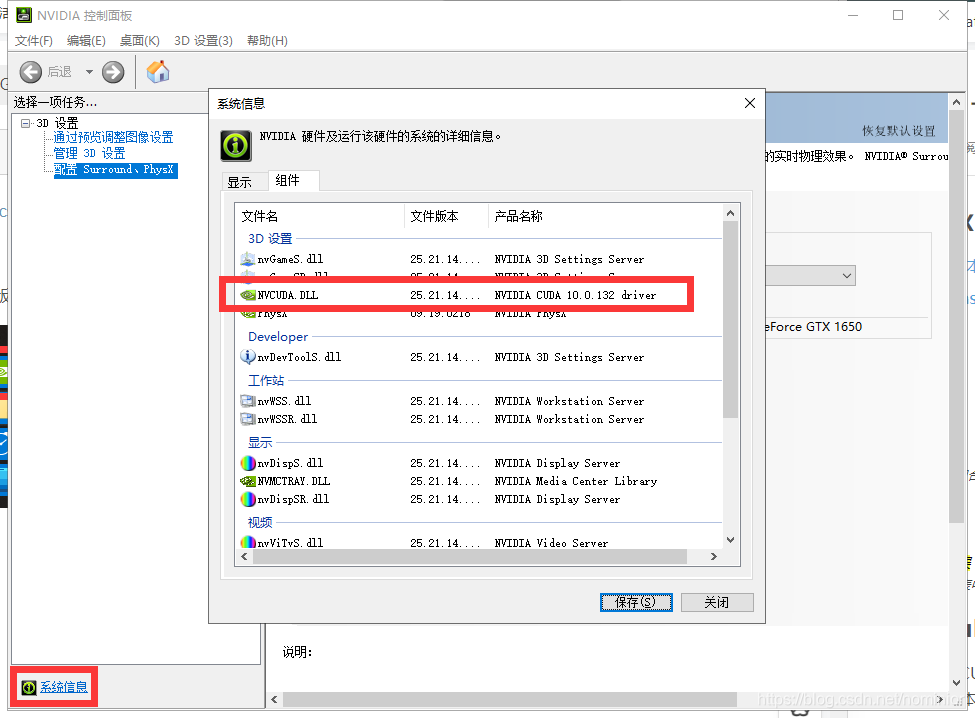This screenshot has width=975, height=718.
Task: Select the NVIDIA CUDA 10.0.132 driver text
Action: [x=575, y=295]
